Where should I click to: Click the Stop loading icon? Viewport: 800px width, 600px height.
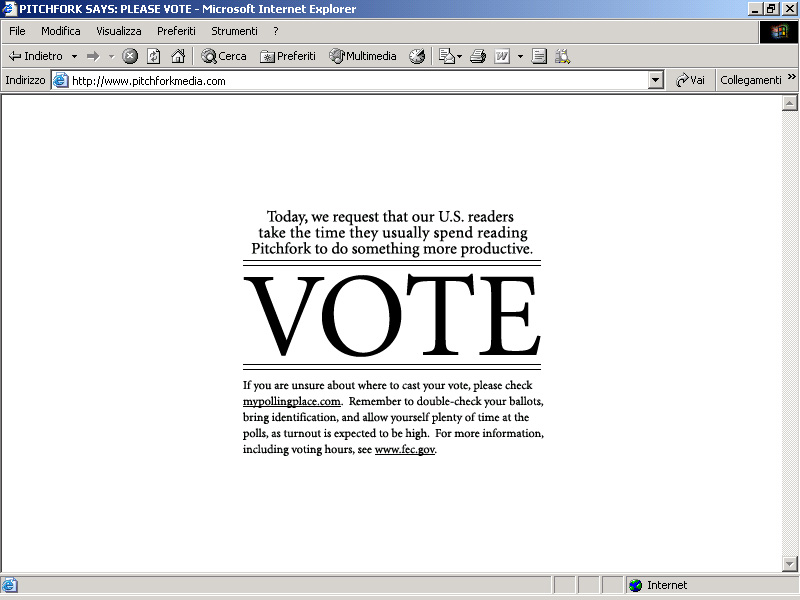(130, 56)
